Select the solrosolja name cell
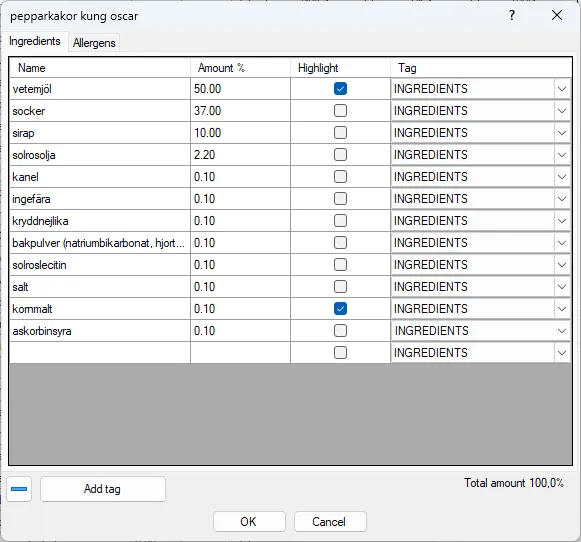The width and height of the screenshot is (581, 542). pyautogui.click(x=100, y=155)
